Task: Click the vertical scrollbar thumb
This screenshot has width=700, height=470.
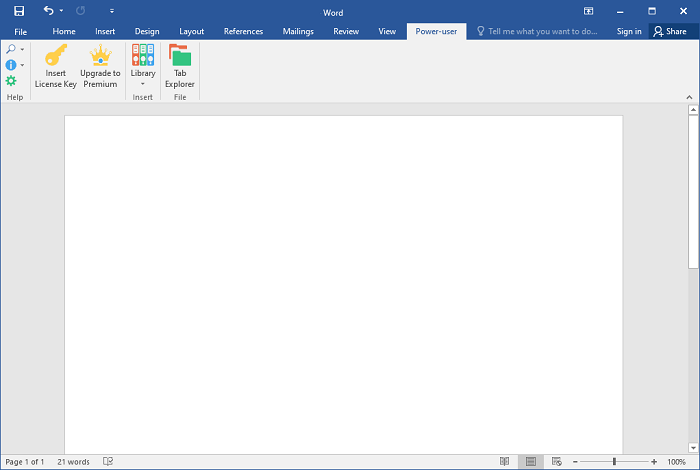Action: click(693, 192)
